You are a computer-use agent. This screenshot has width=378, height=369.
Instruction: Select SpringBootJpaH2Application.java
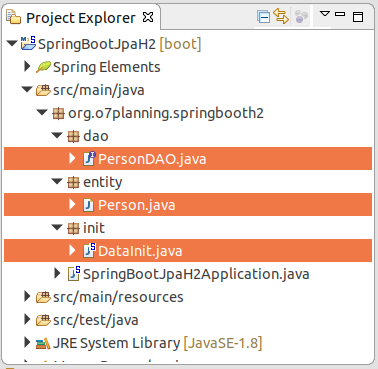click(x=196, y=274)
